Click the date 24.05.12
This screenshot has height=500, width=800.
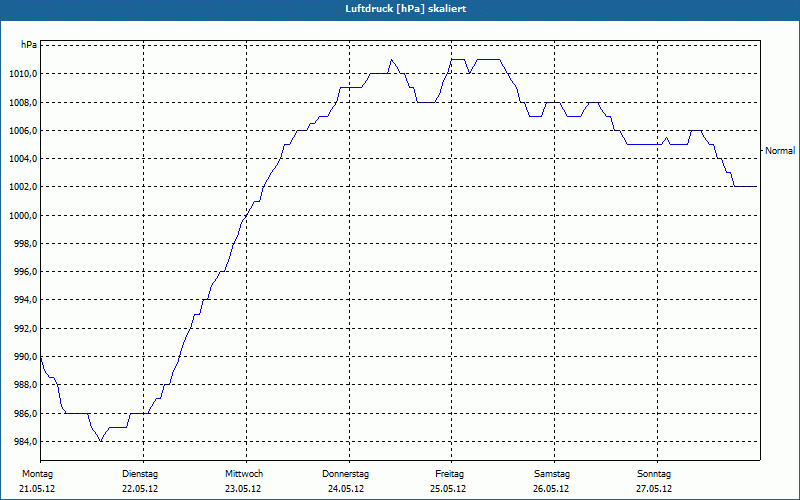click(346, 489)
